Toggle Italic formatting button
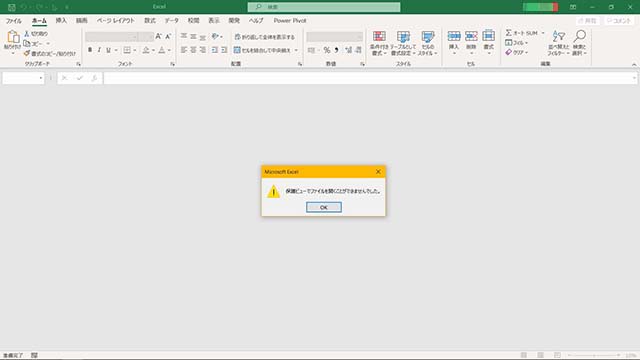Viewport: 640px width, 360px height. click(99, 50)
